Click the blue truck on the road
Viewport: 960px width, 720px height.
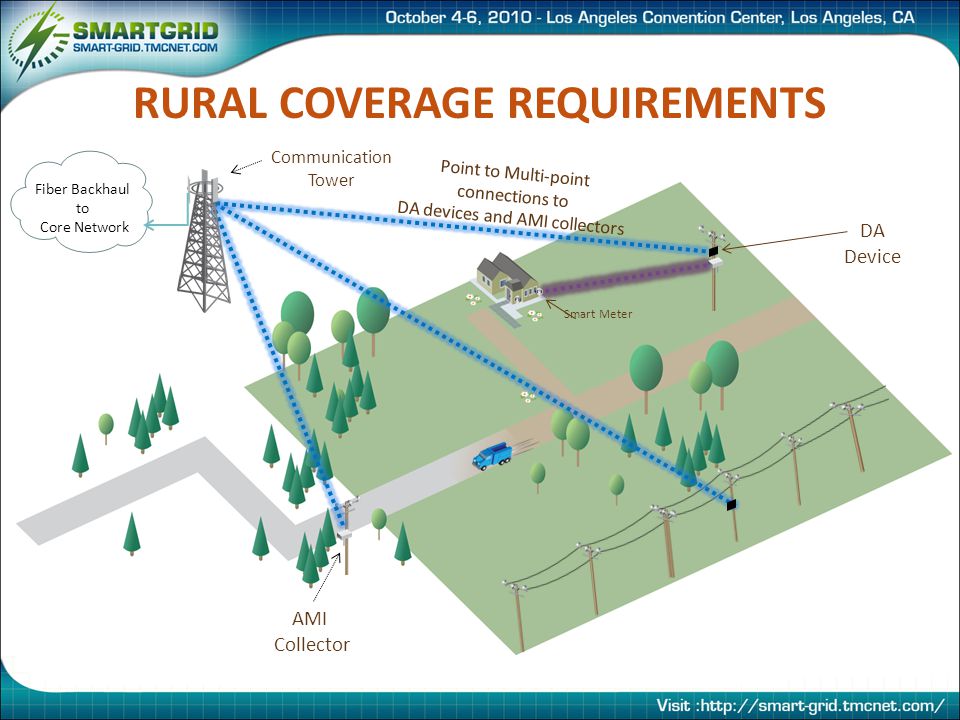[x=492, y=456]
